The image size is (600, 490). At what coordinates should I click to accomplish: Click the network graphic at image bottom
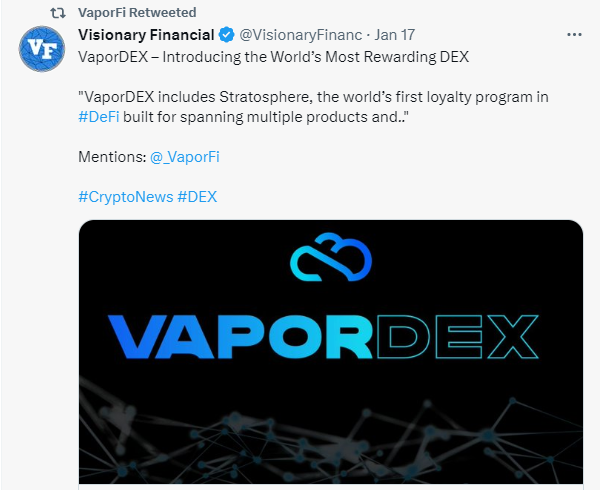tap(331, 436)
